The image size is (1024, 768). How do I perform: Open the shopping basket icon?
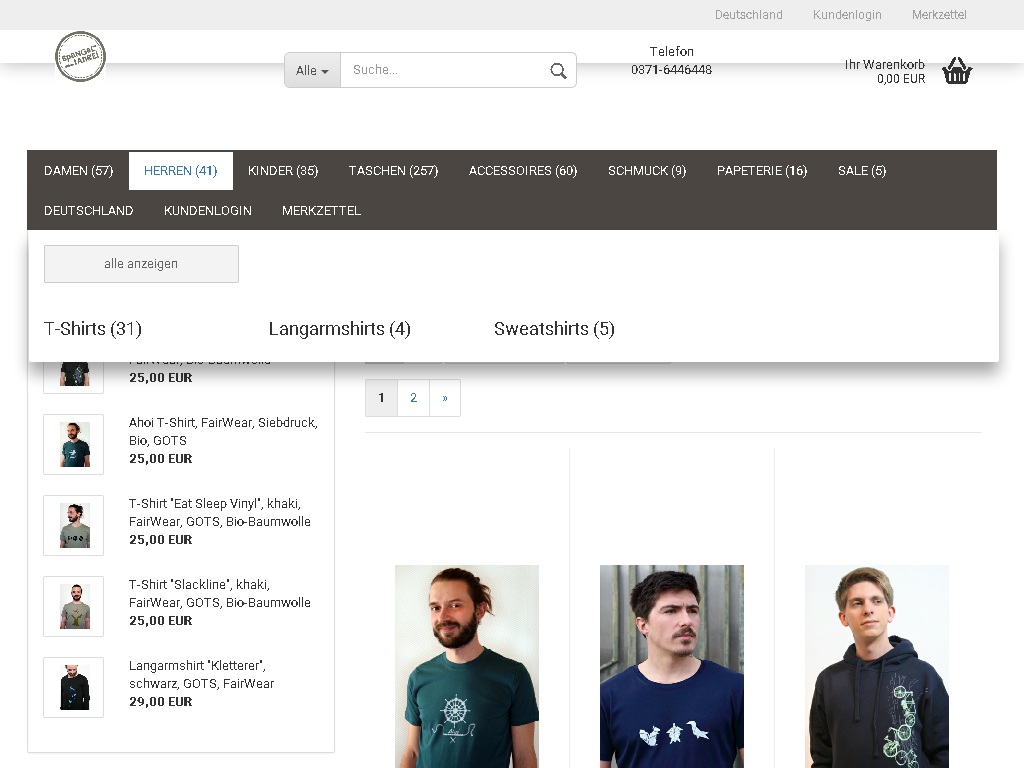coord(957,71)
